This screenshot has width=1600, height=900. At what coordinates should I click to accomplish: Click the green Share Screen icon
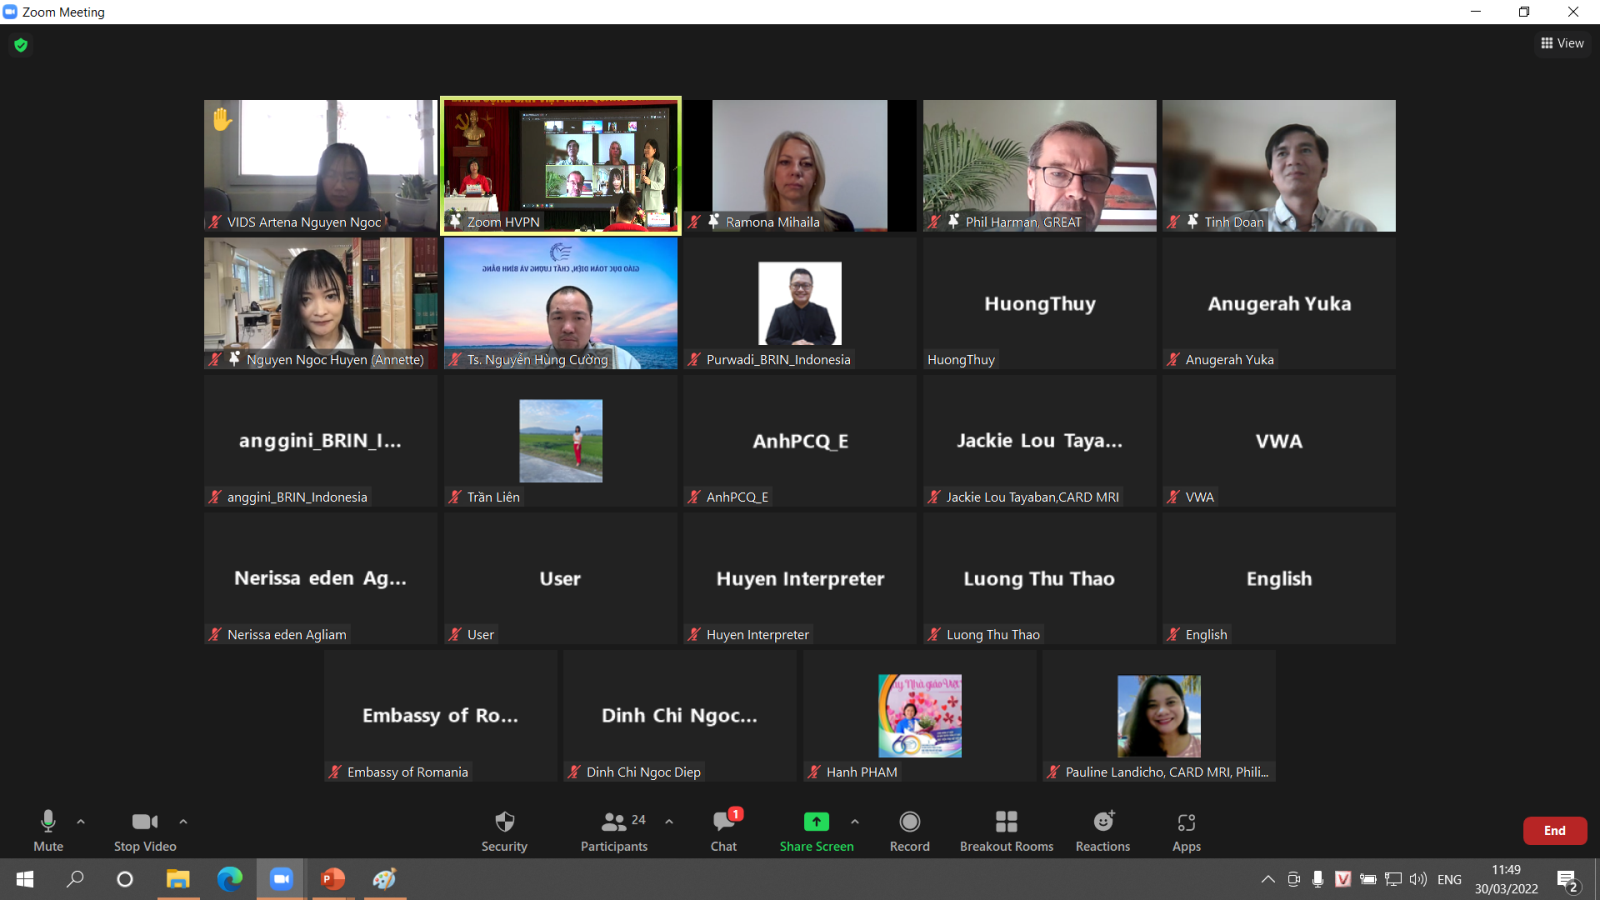[816, 822]
